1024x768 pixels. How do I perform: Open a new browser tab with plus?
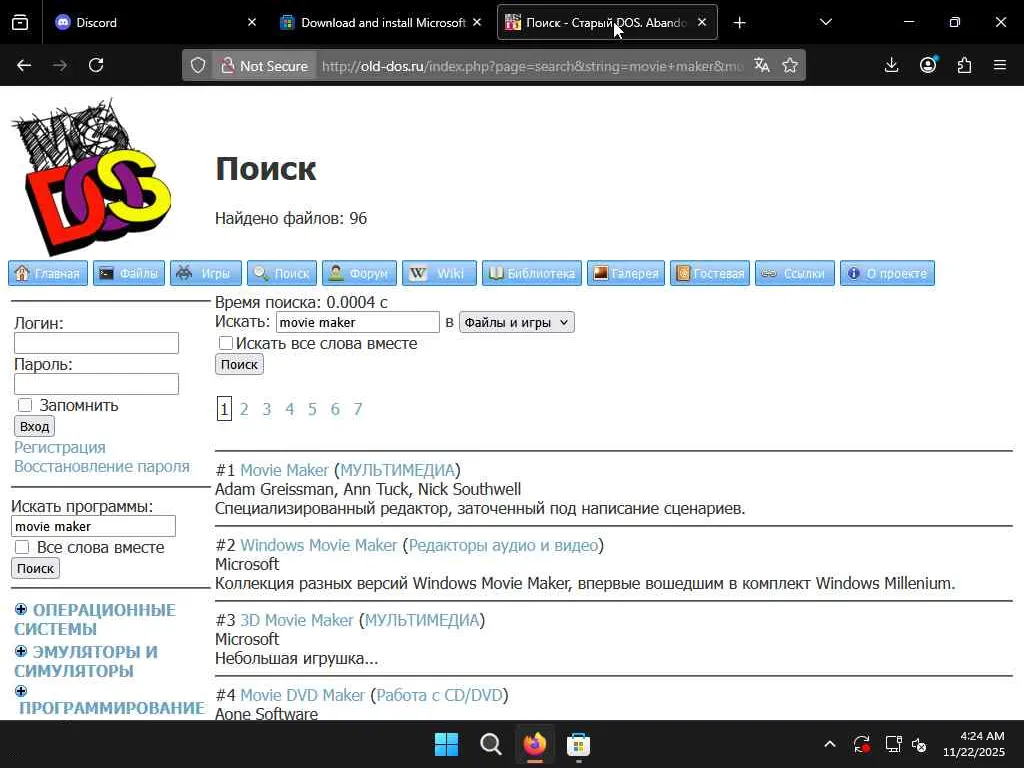[x=739, y=22]
